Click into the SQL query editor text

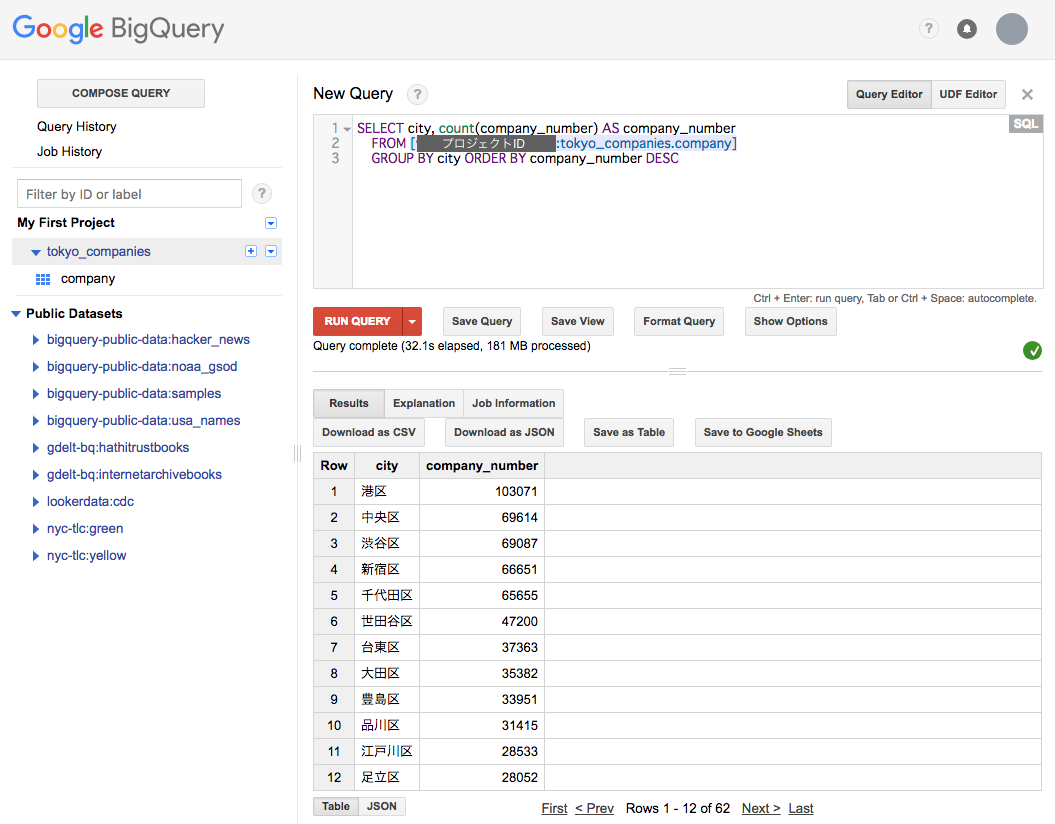(x=697, y=202)
